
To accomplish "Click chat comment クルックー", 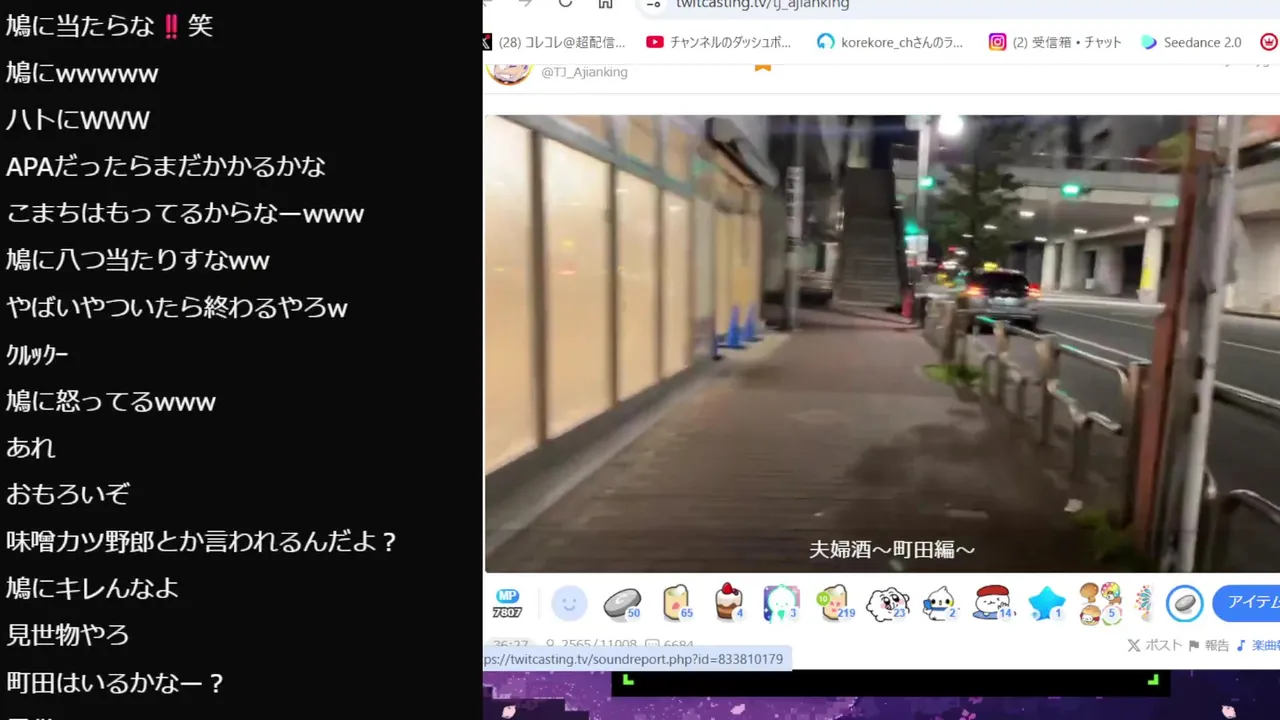I will (x=37, y=355).
